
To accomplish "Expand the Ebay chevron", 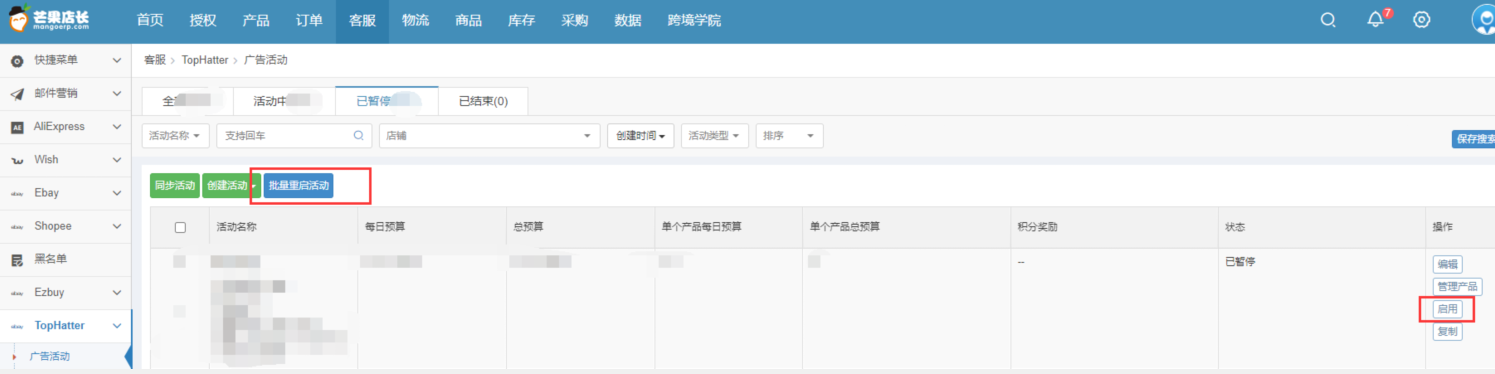I will pyautogui.click(x=117, y=192).
